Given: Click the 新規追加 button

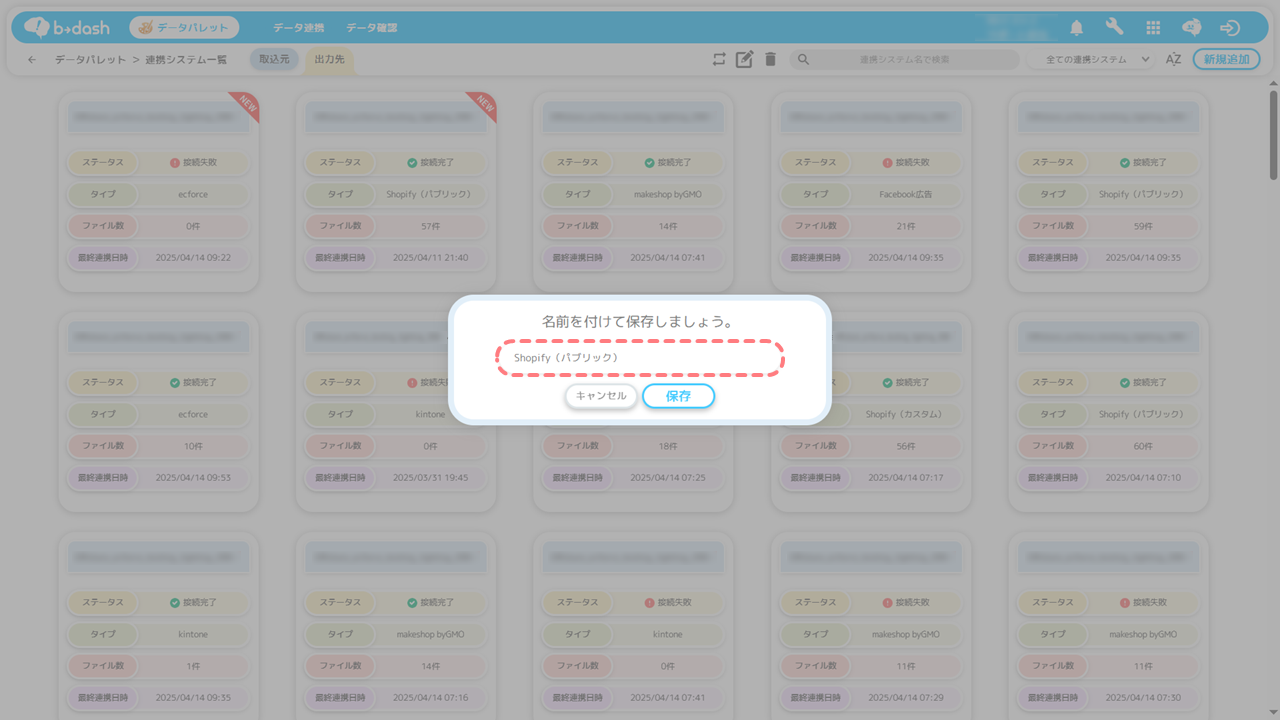Looking at the screenshot, I should tap(1226, 60).
